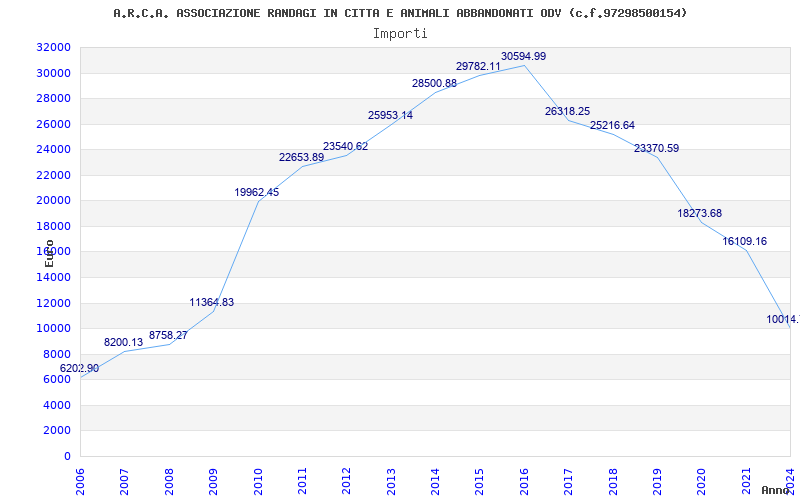
Task: Click the 2008 x-axis year label
Action: [169, 482]
